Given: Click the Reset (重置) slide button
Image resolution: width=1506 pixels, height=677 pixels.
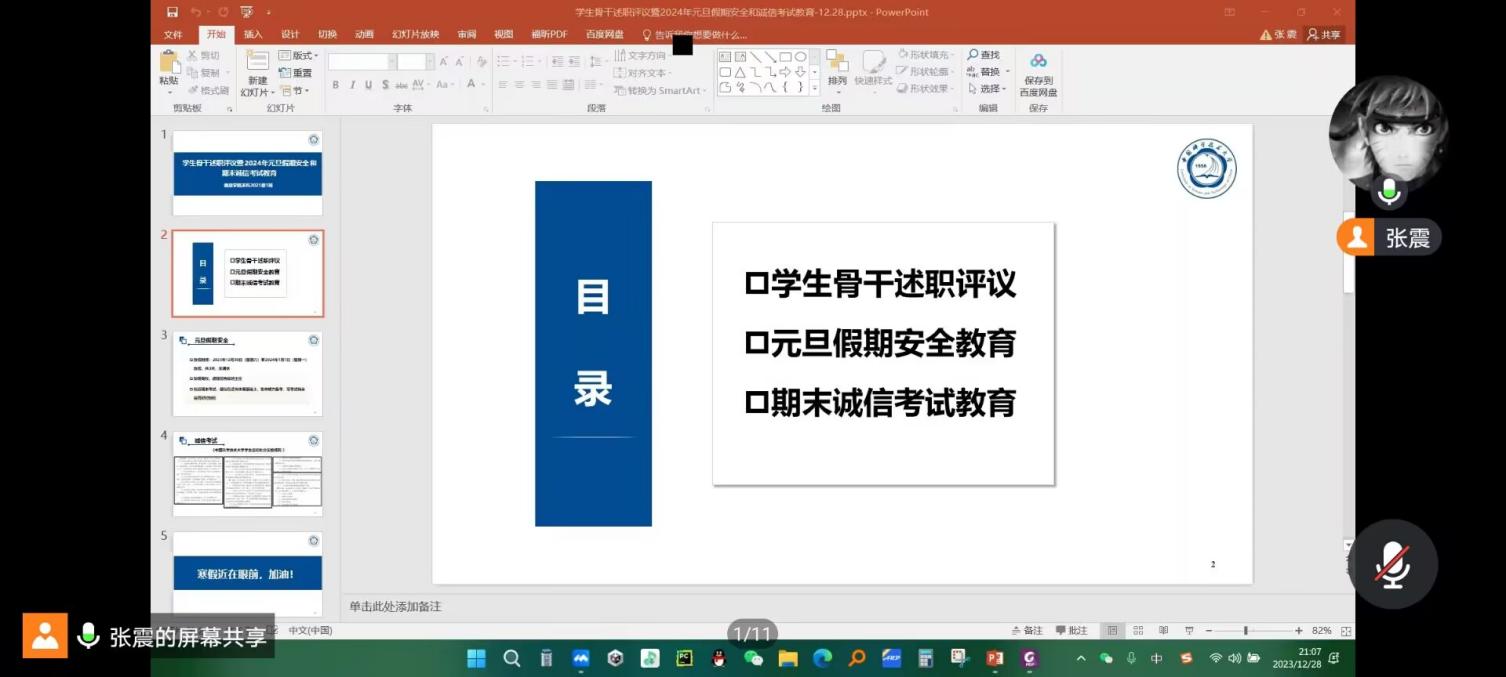Looking at the screenshot, I should coord(297,73).
